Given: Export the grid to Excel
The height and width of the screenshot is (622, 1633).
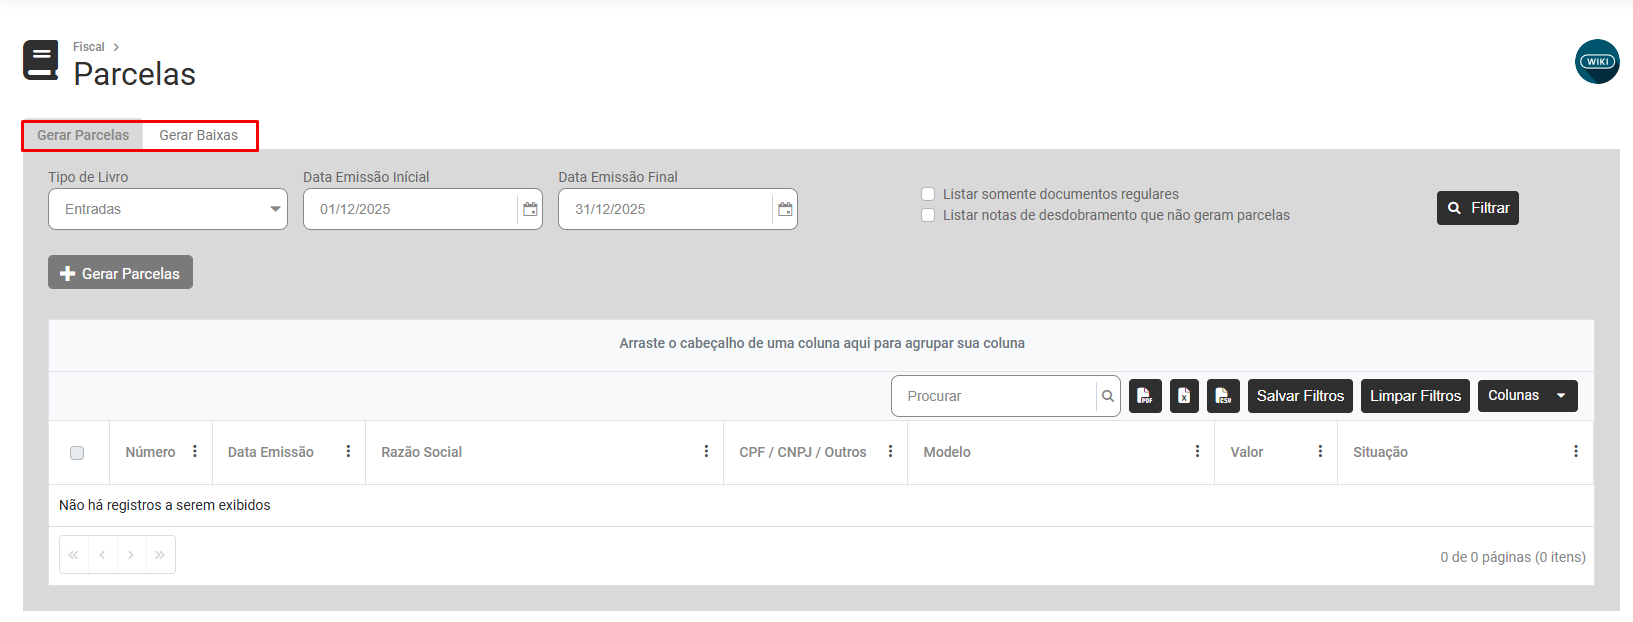Looking at the screenshot, I should (x=1184, y=396).
